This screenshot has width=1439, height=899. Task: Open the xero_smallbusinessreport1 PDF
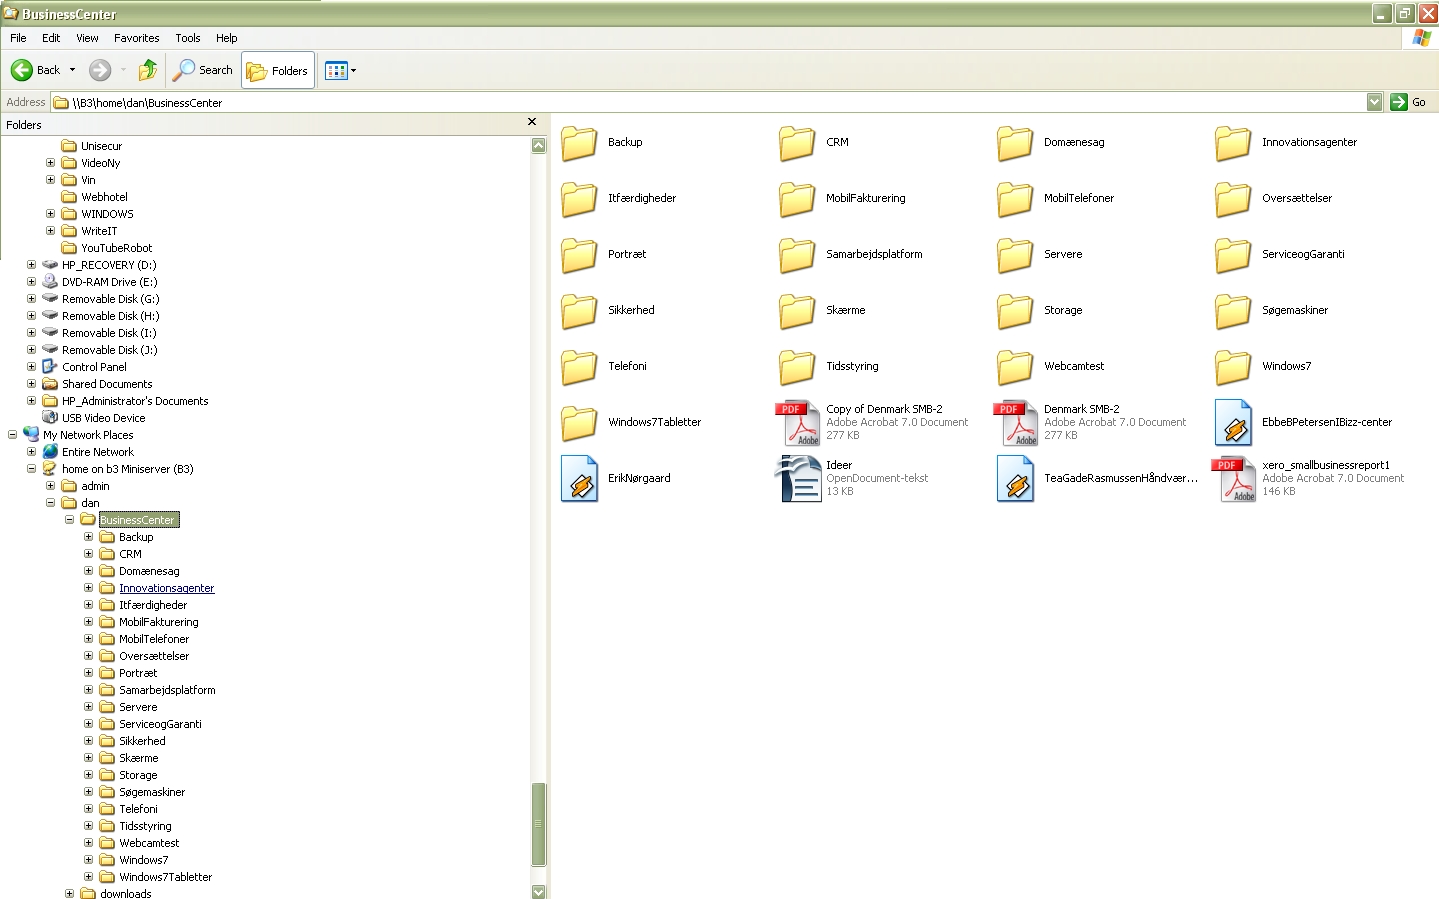[1234, 478]
